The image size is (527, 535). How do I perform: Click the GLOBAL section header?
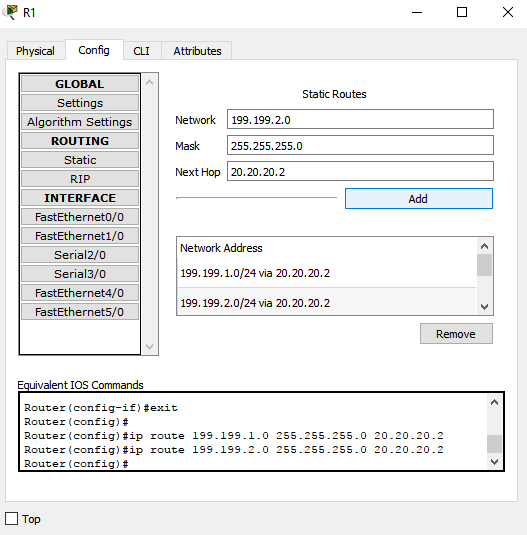point(80,84)
